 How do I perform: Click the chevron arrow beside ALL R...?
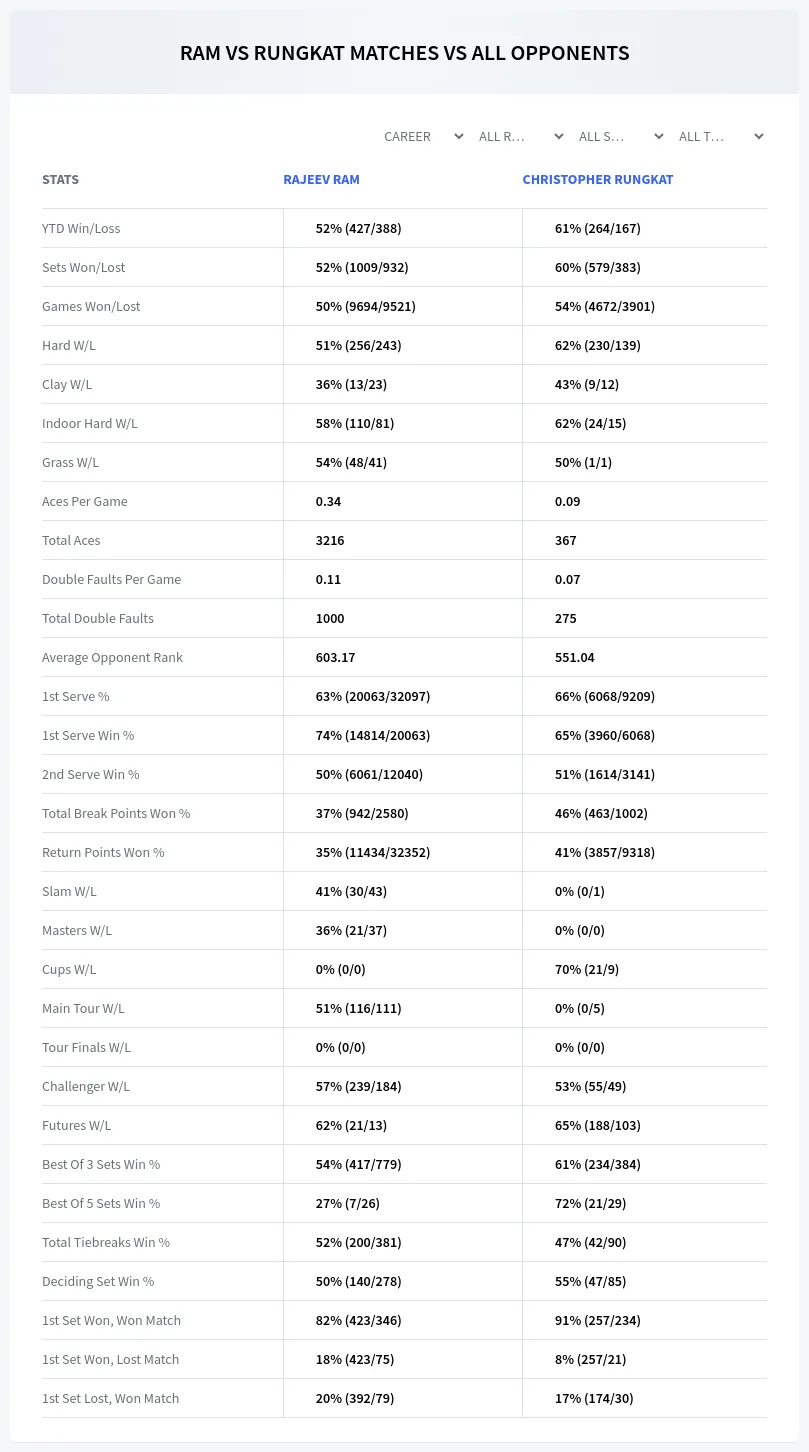(x=559, y=136)
